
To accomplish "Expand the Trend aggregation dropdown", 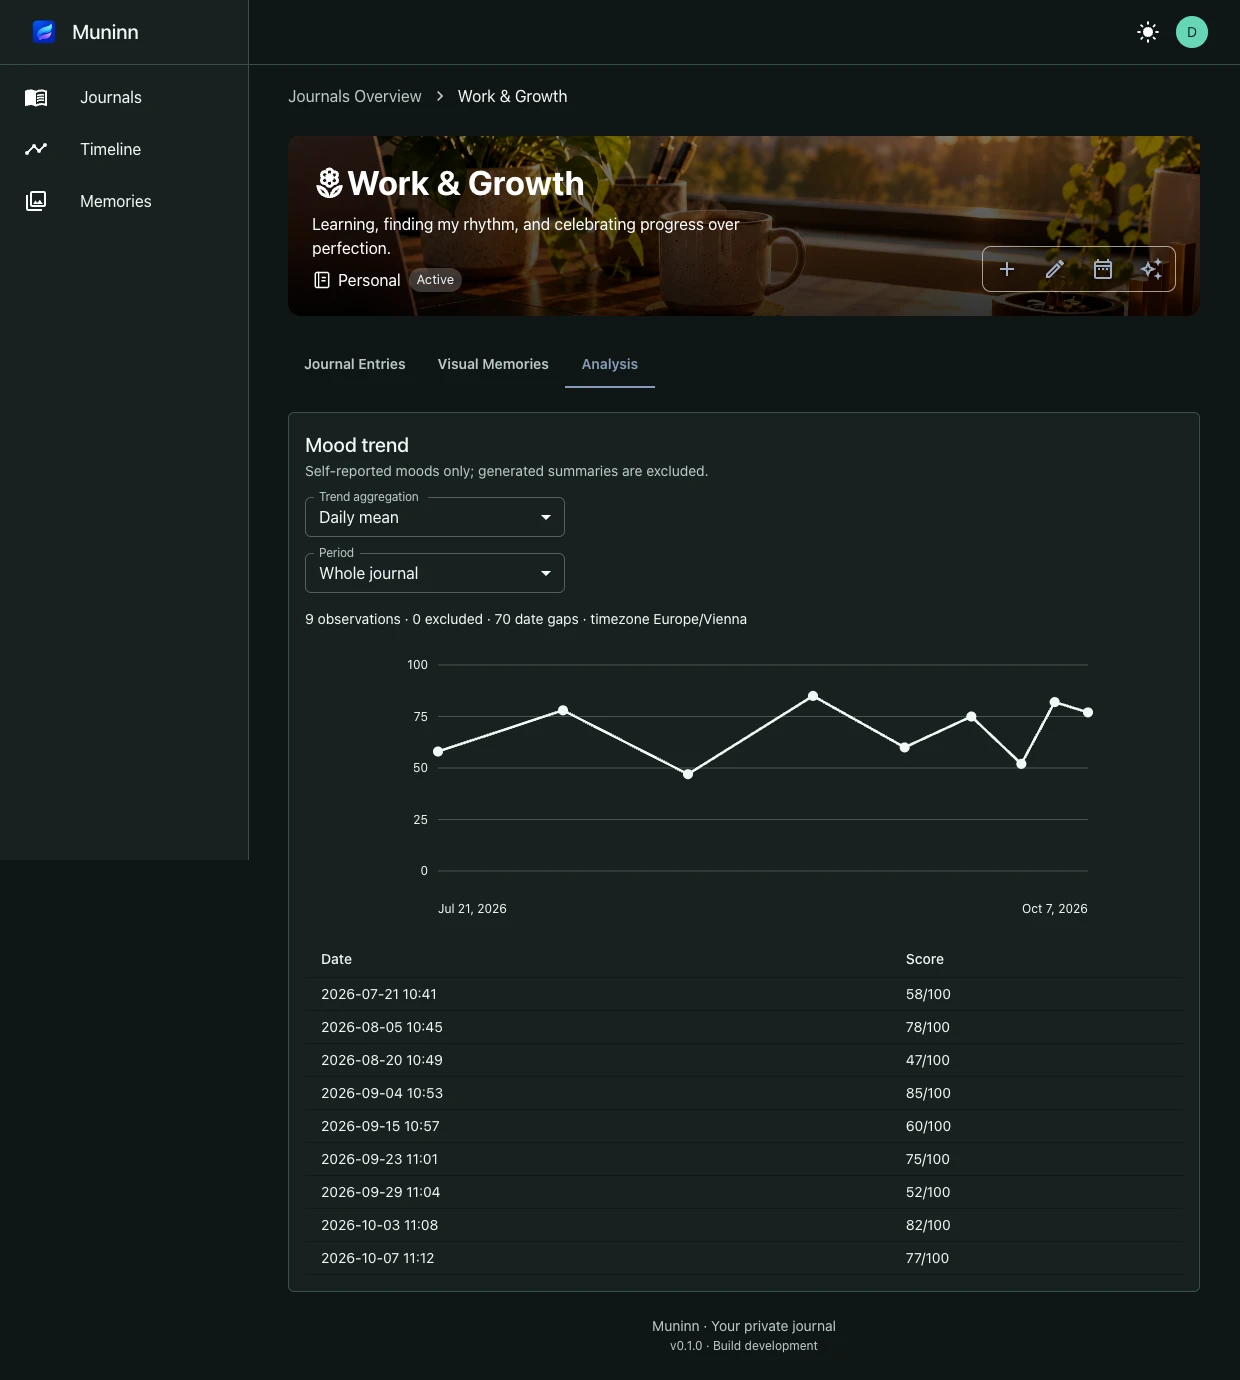I will click(x=435, y=517).
